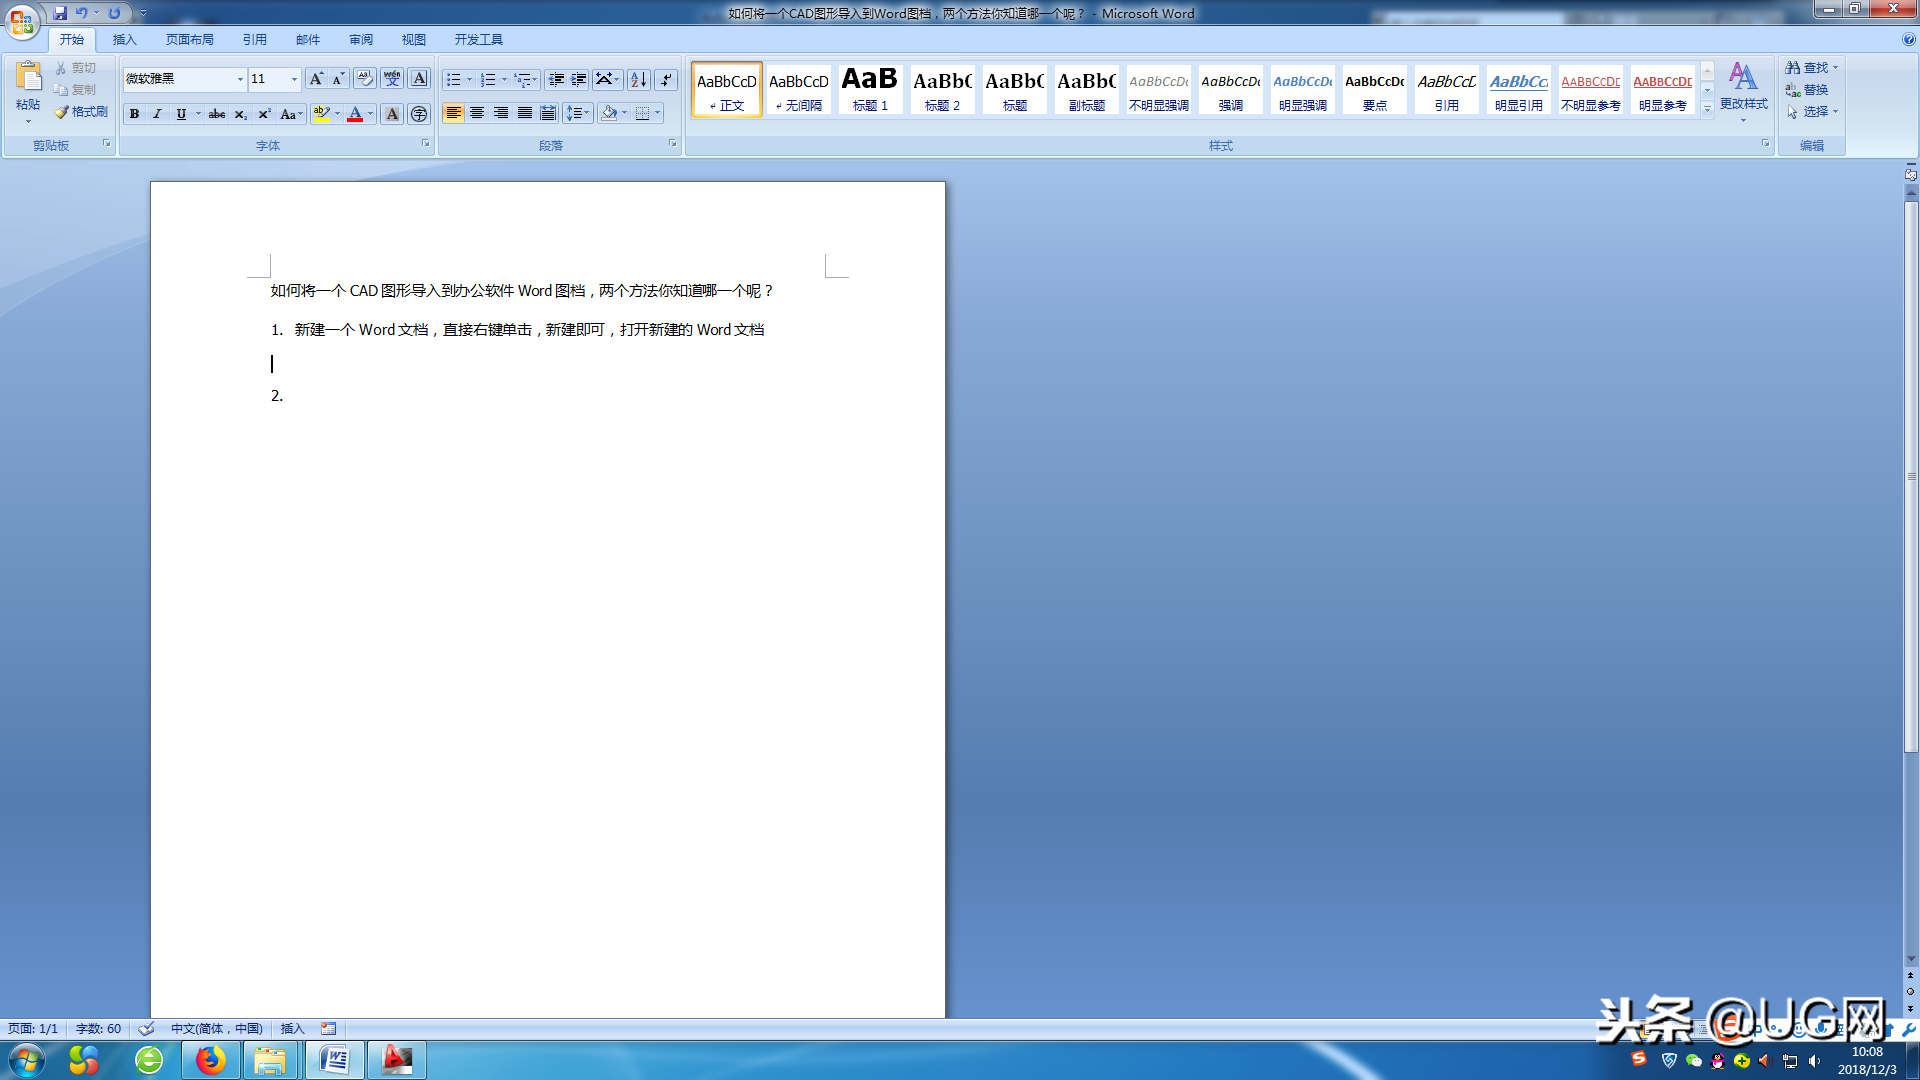Toggle Character Shading icon
The height and width of the screenshot is (1080, 1920).
pos(392,114)
